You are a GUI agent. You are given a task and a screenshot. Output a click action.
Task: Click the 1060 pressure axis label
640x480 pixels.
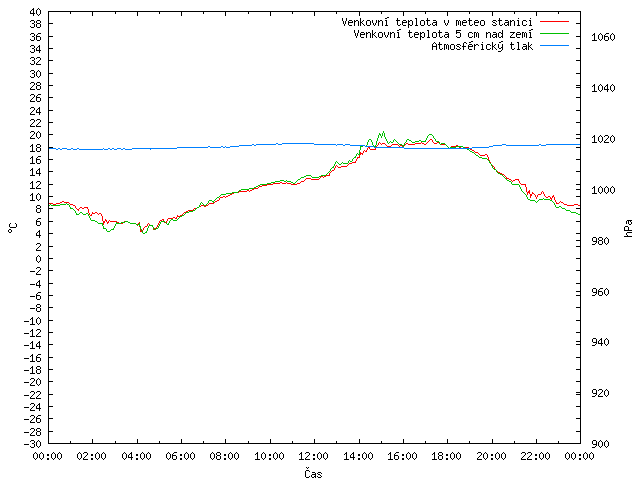point(603,37)
